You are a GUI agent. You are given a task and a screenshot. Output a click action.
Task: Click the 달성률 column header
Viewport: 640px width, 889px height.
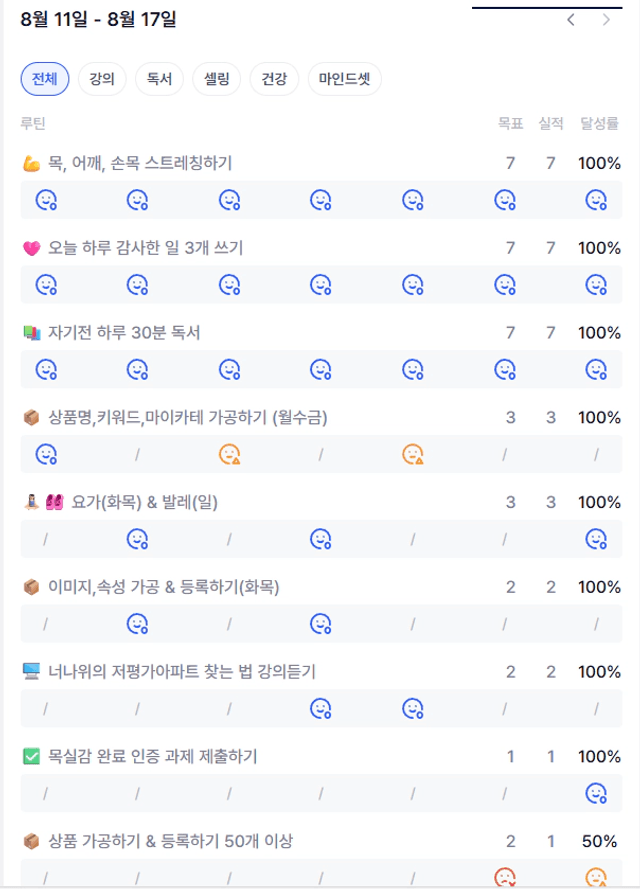(599, 124)
